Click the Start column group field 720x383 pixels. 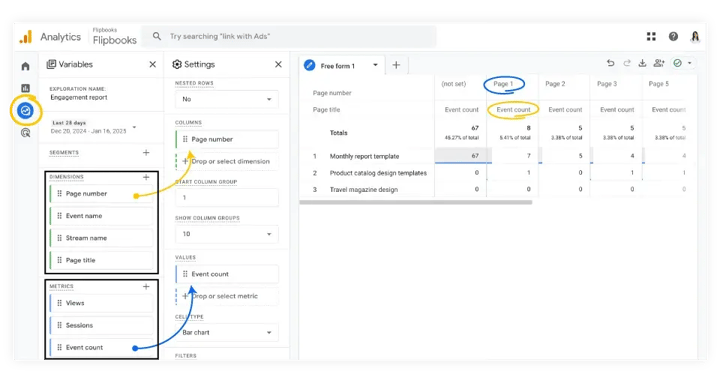tap(227, 197)
